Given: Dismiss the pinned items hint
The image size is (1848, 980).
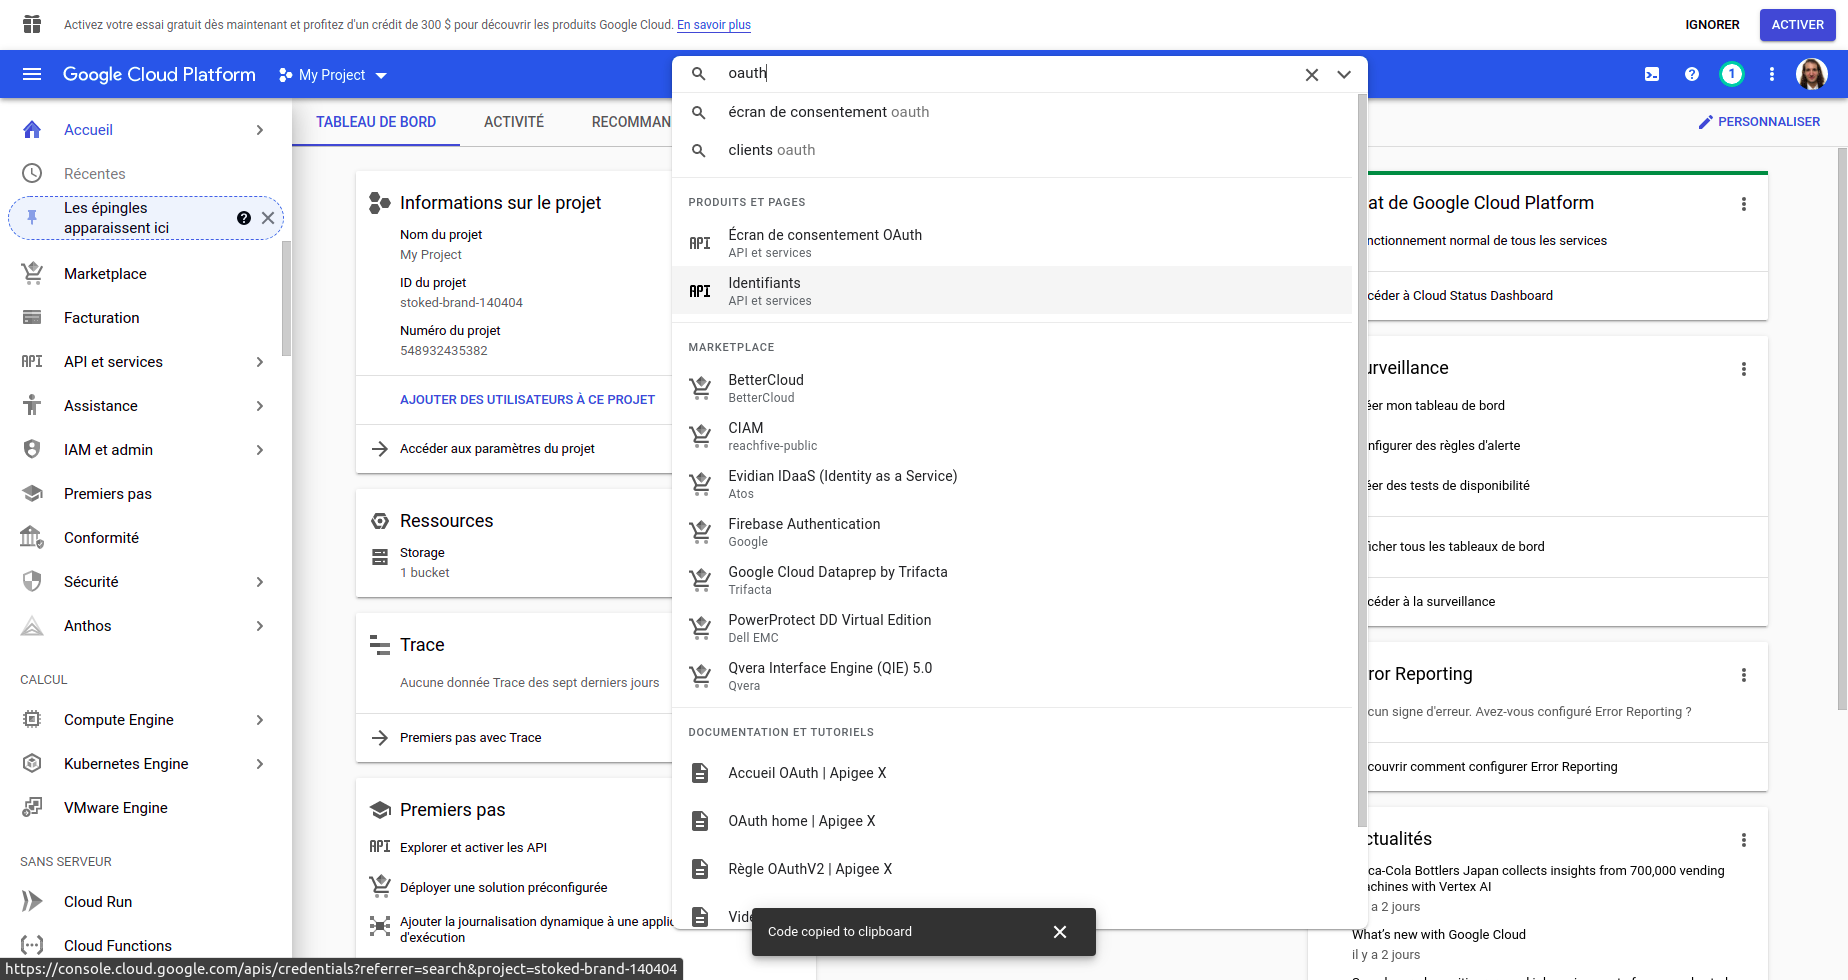Looking at the screenshot, I should click(x=268, y=218).
